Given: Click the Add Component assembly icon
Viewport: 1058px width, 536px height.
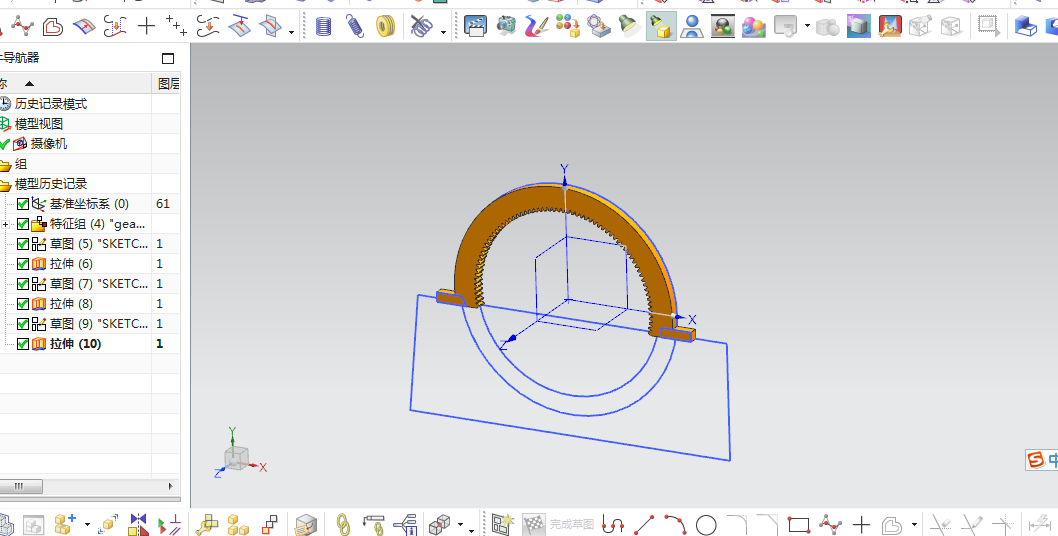Looking at the screenshot, I should (65, 523).
